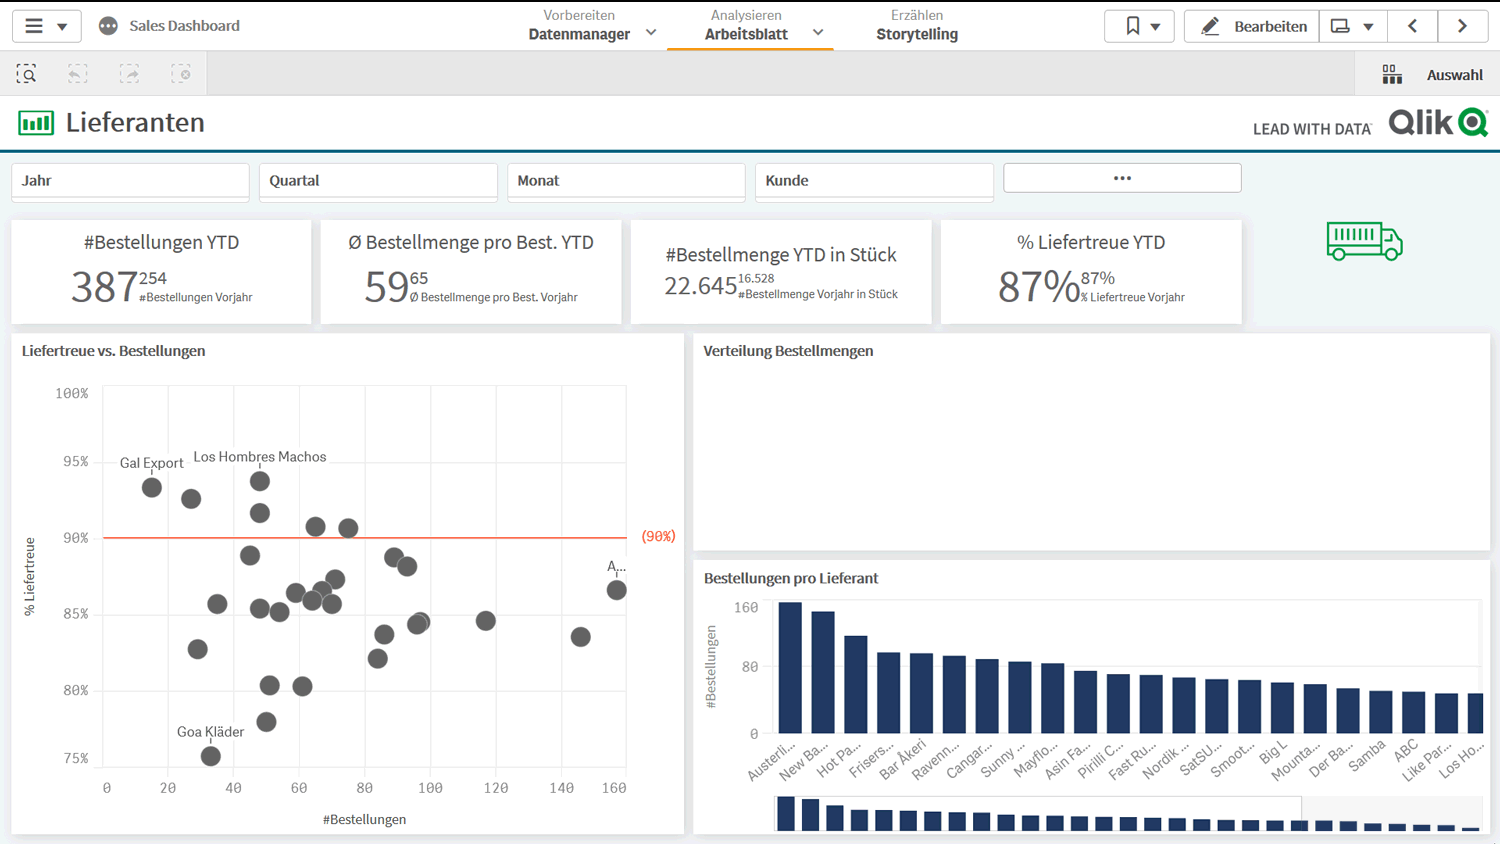Open the Jahr filter pane
Viewport: 1500px width, 844px height.
pyautogui.click(x=130, y=181)
